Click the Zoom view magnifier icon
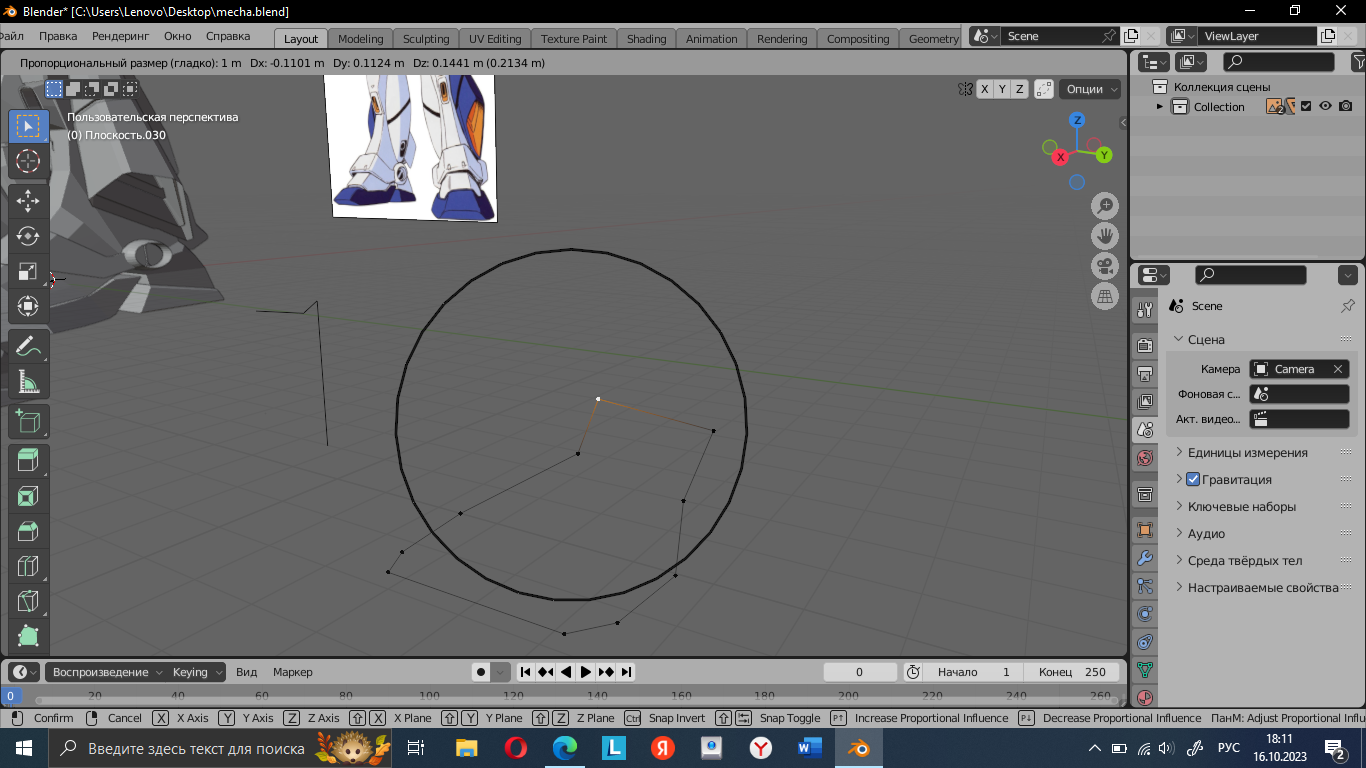 tap(1105, 206)
